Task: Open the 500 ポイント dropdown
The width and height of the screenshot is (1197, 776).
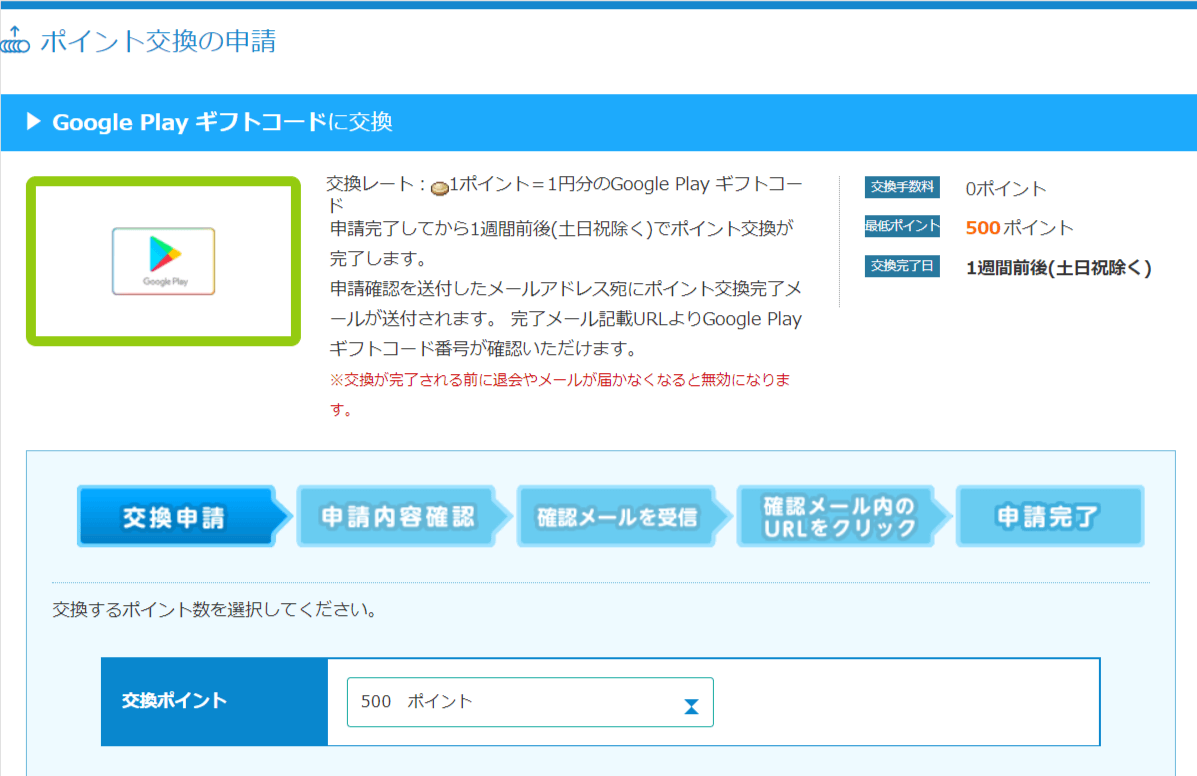Action: pos(530,702)
